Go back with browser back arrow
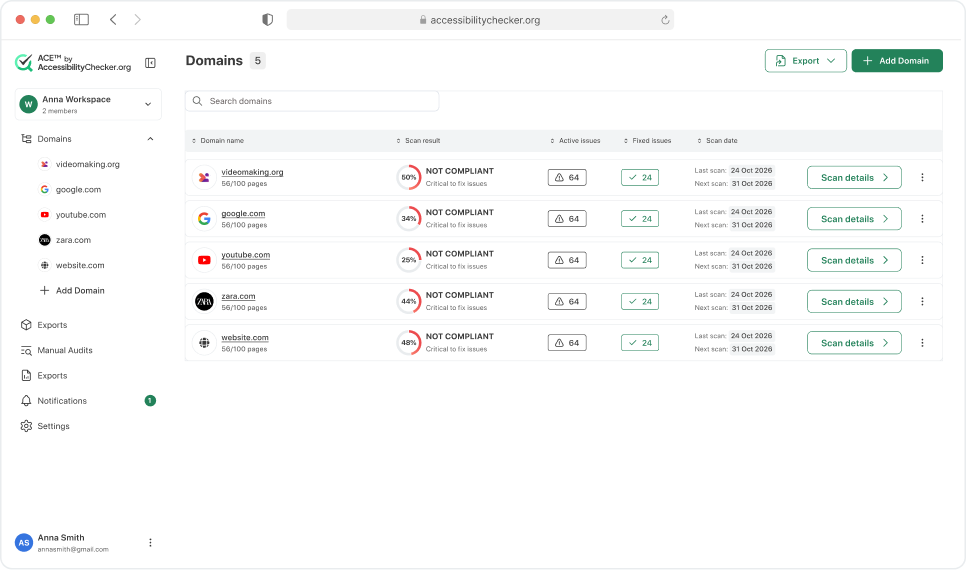 (x=113, y=20)
